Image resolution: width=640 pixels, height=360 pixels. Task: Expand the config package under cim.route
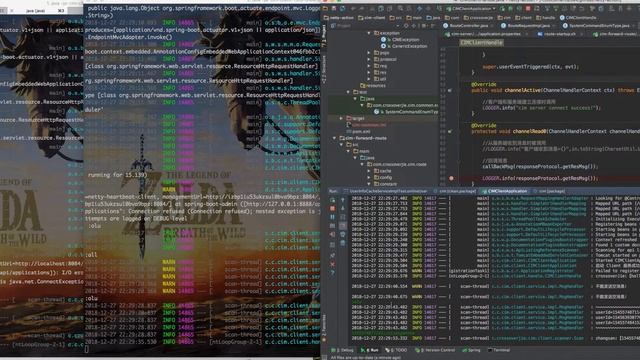pos(369,177)
